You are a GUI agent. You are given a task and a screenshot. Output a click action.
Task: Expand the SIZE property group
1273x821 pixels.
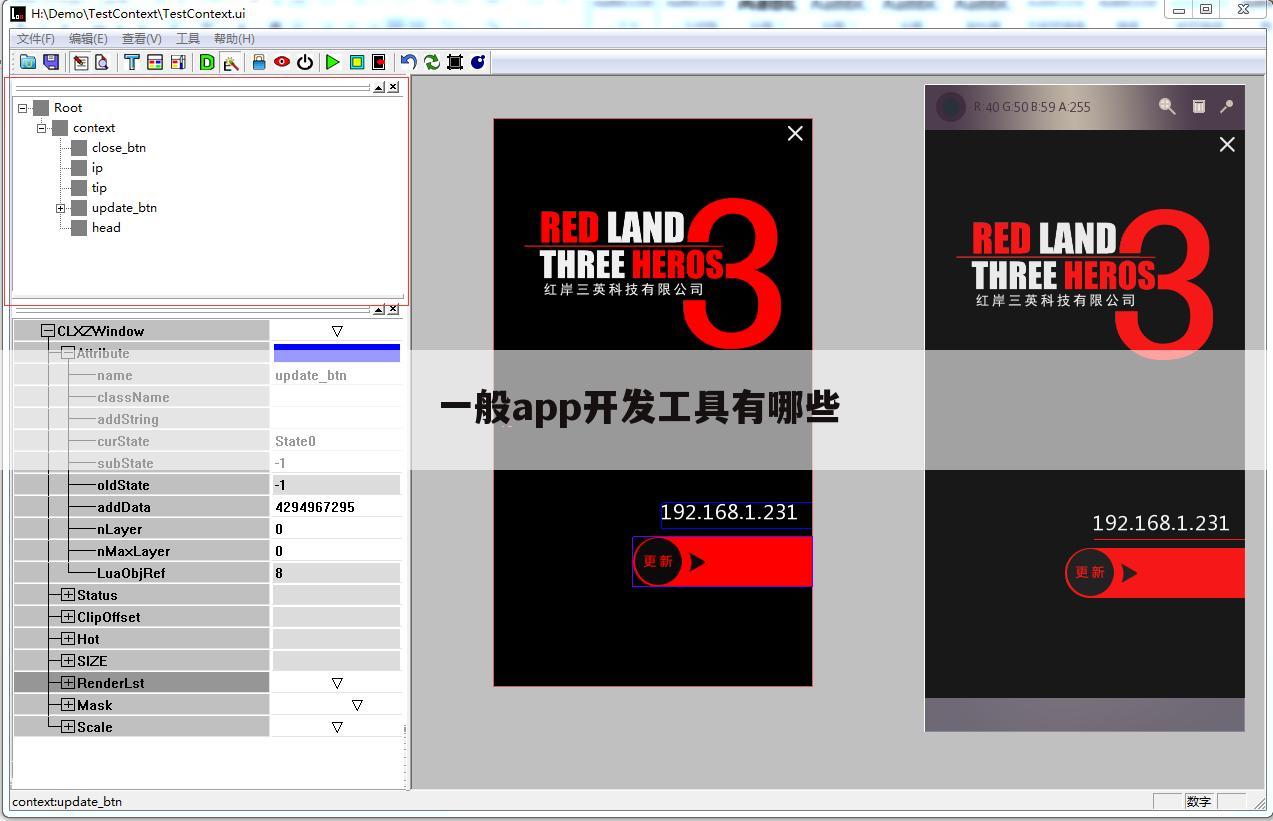pyautogui.click(x=68, y=661)
